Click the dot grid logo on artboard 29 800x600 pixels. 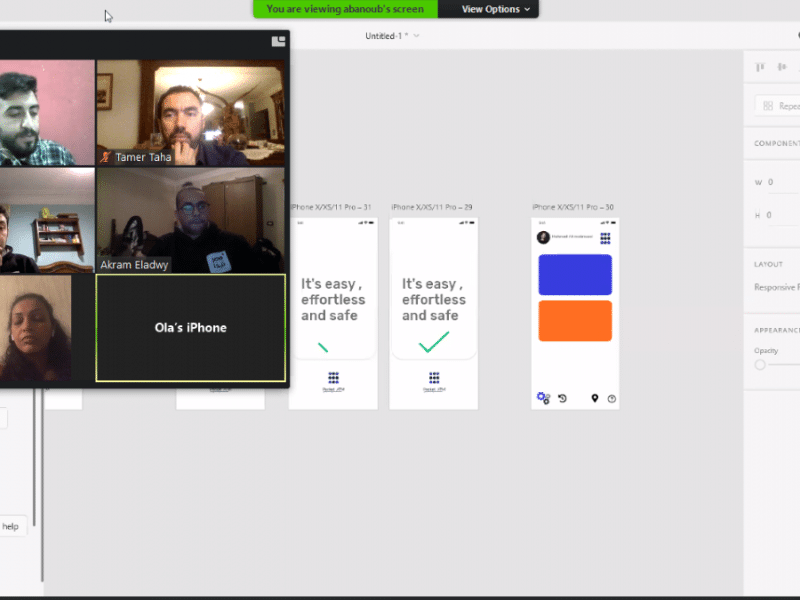pos(434,378)
